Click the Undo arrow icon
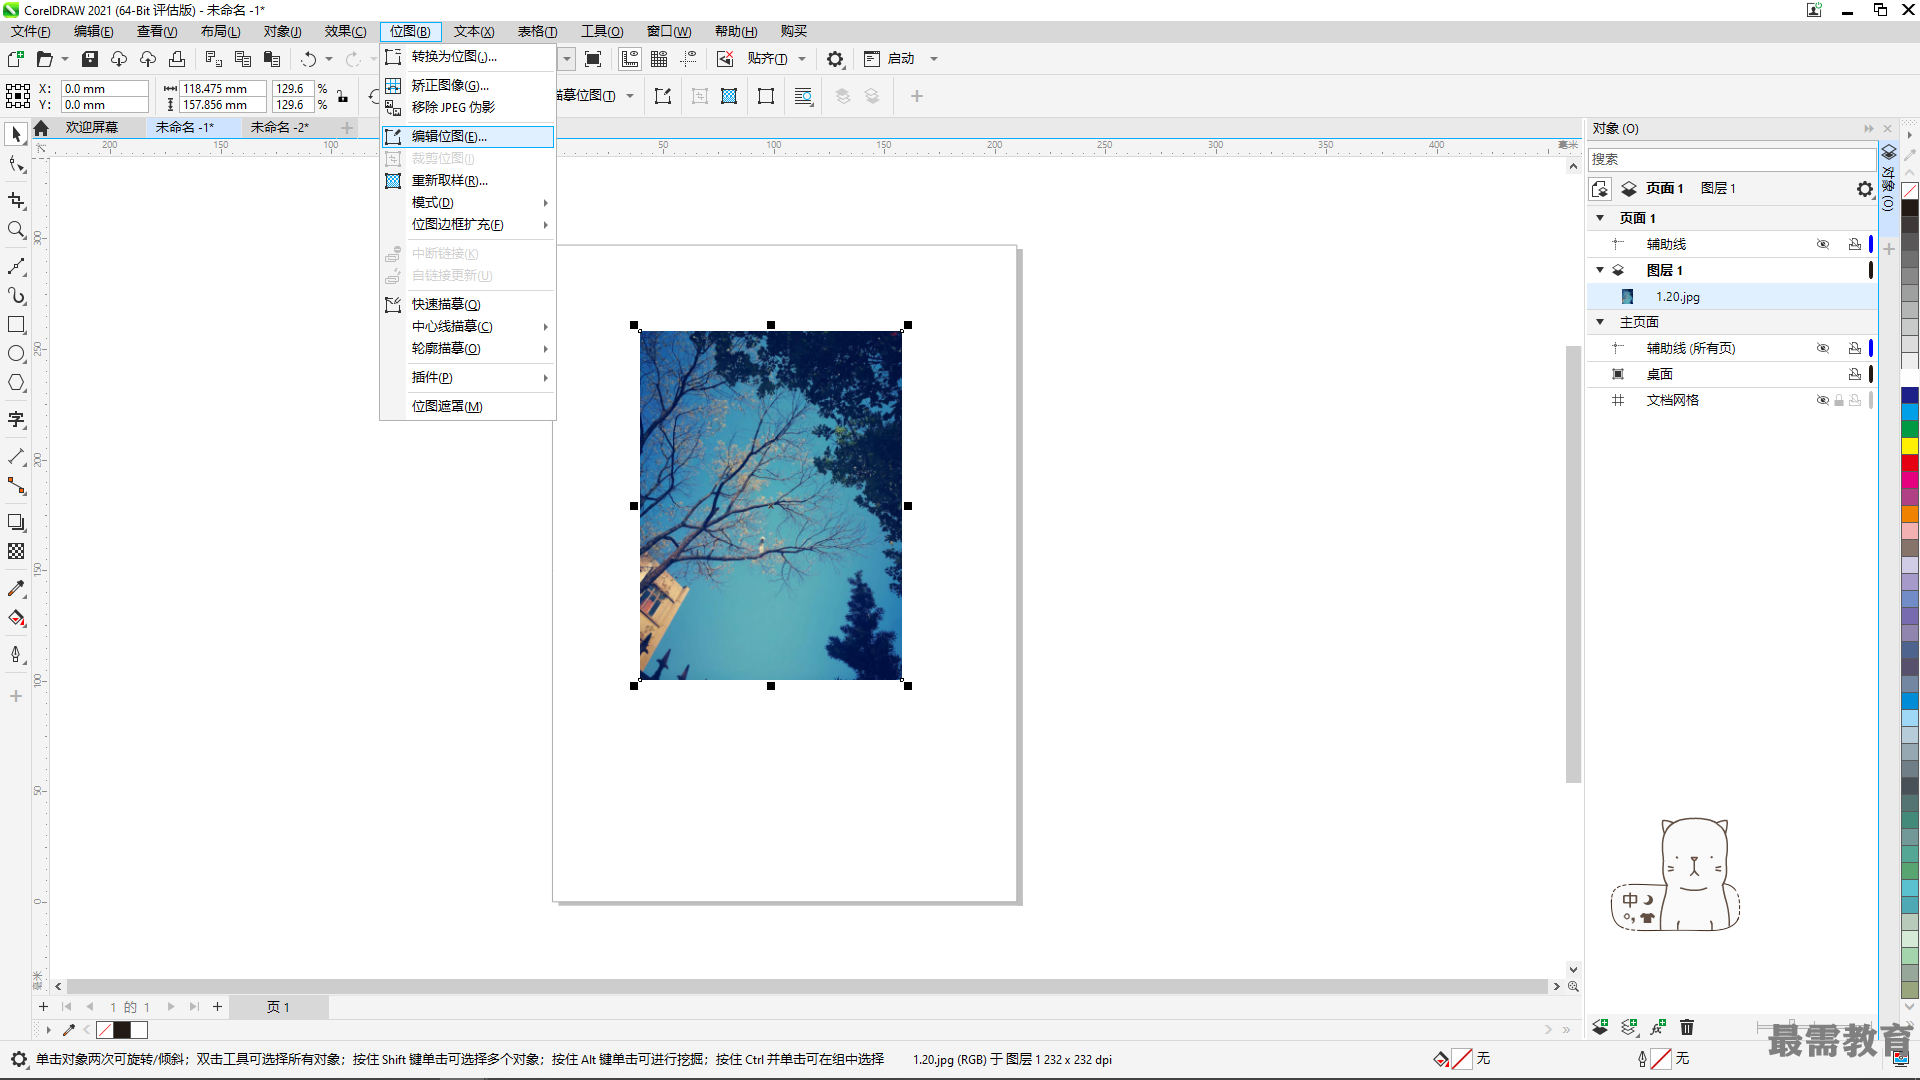The height and width of the screenshot is (1080, 1920). pos(308,59)
